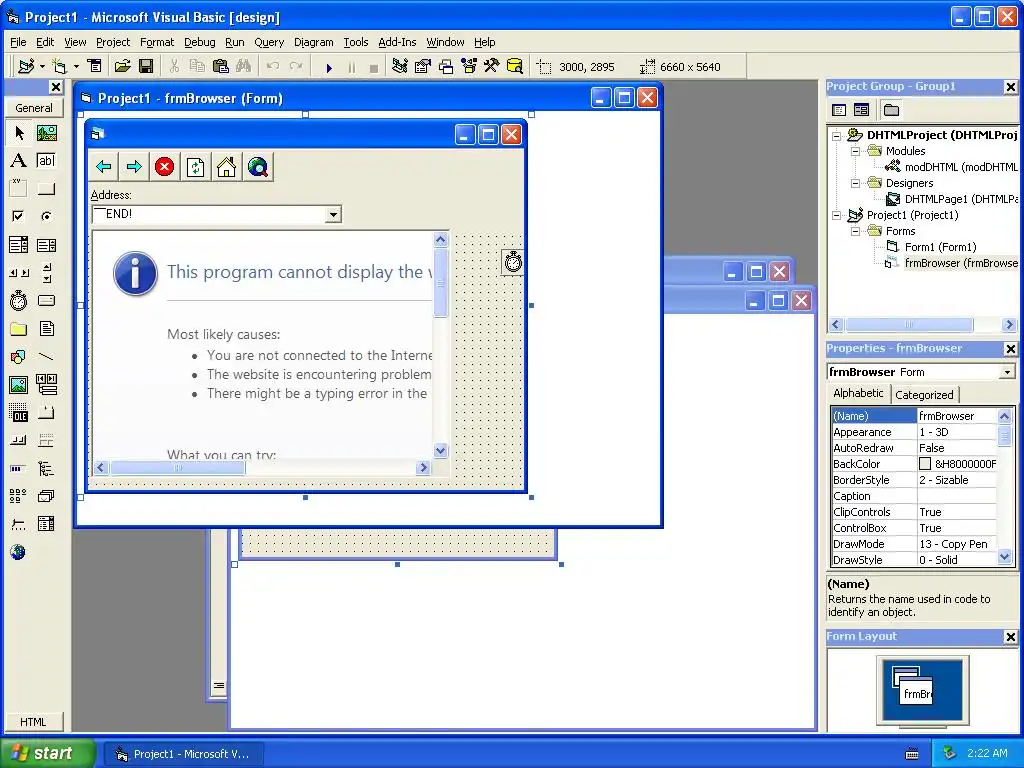
Task: Click View Code in Project Explorer
Action: tap(839, 110)
